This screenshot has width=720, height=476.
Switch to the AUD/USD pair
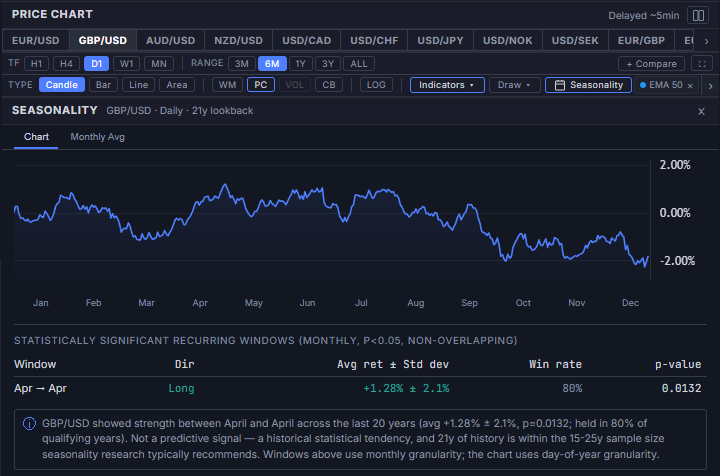coord(170,40)
